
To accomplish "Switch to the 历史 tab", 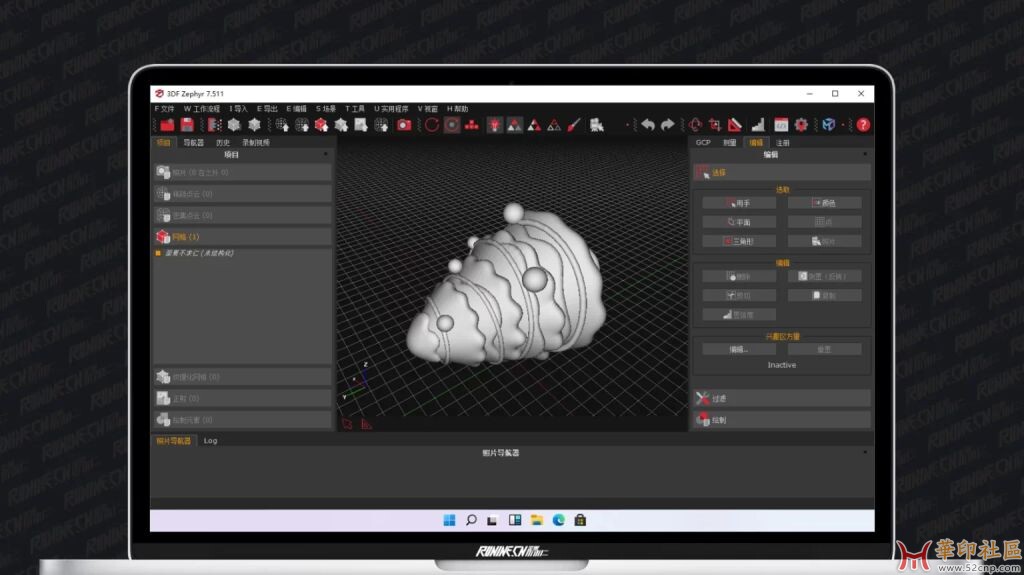I will tap(223, 142).
